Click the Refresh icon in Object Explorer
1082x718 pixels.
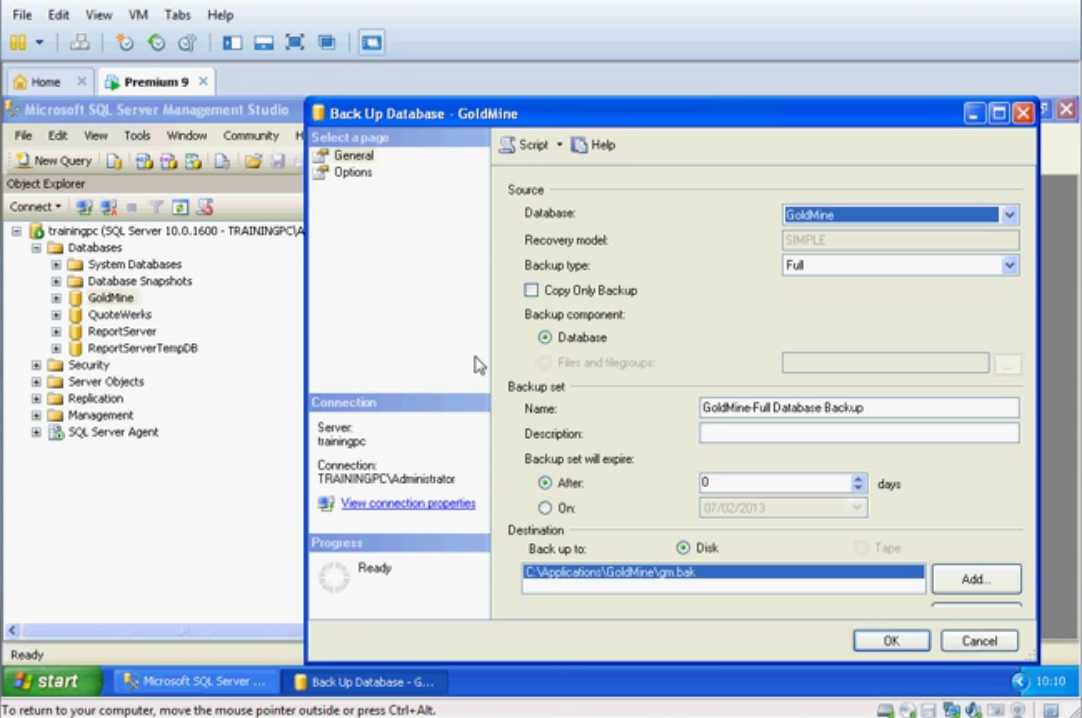click(180, 207)
